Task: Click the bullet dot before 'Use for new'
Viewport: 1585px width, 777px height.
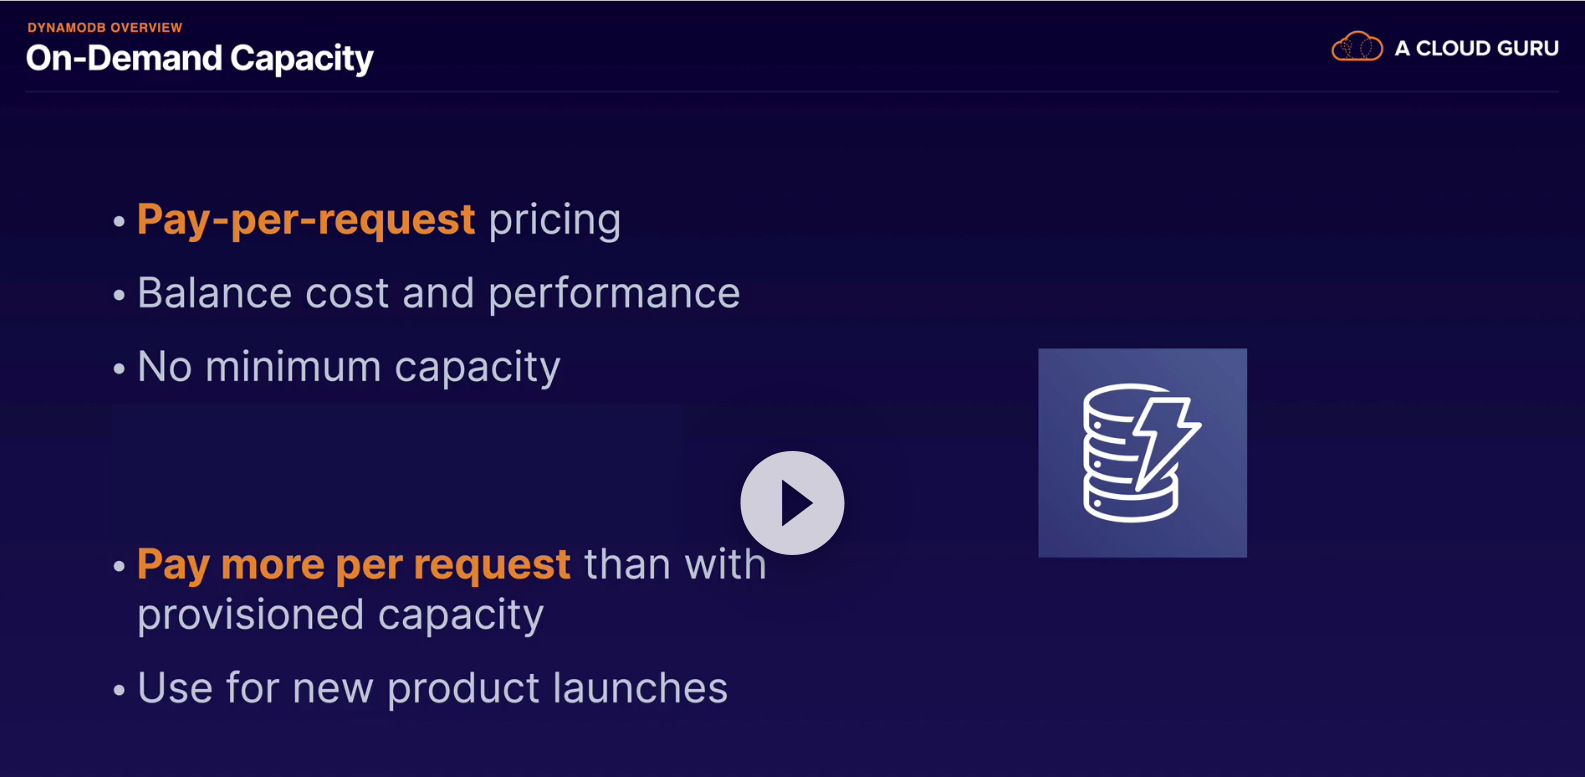Action: [x=119, y=690]
